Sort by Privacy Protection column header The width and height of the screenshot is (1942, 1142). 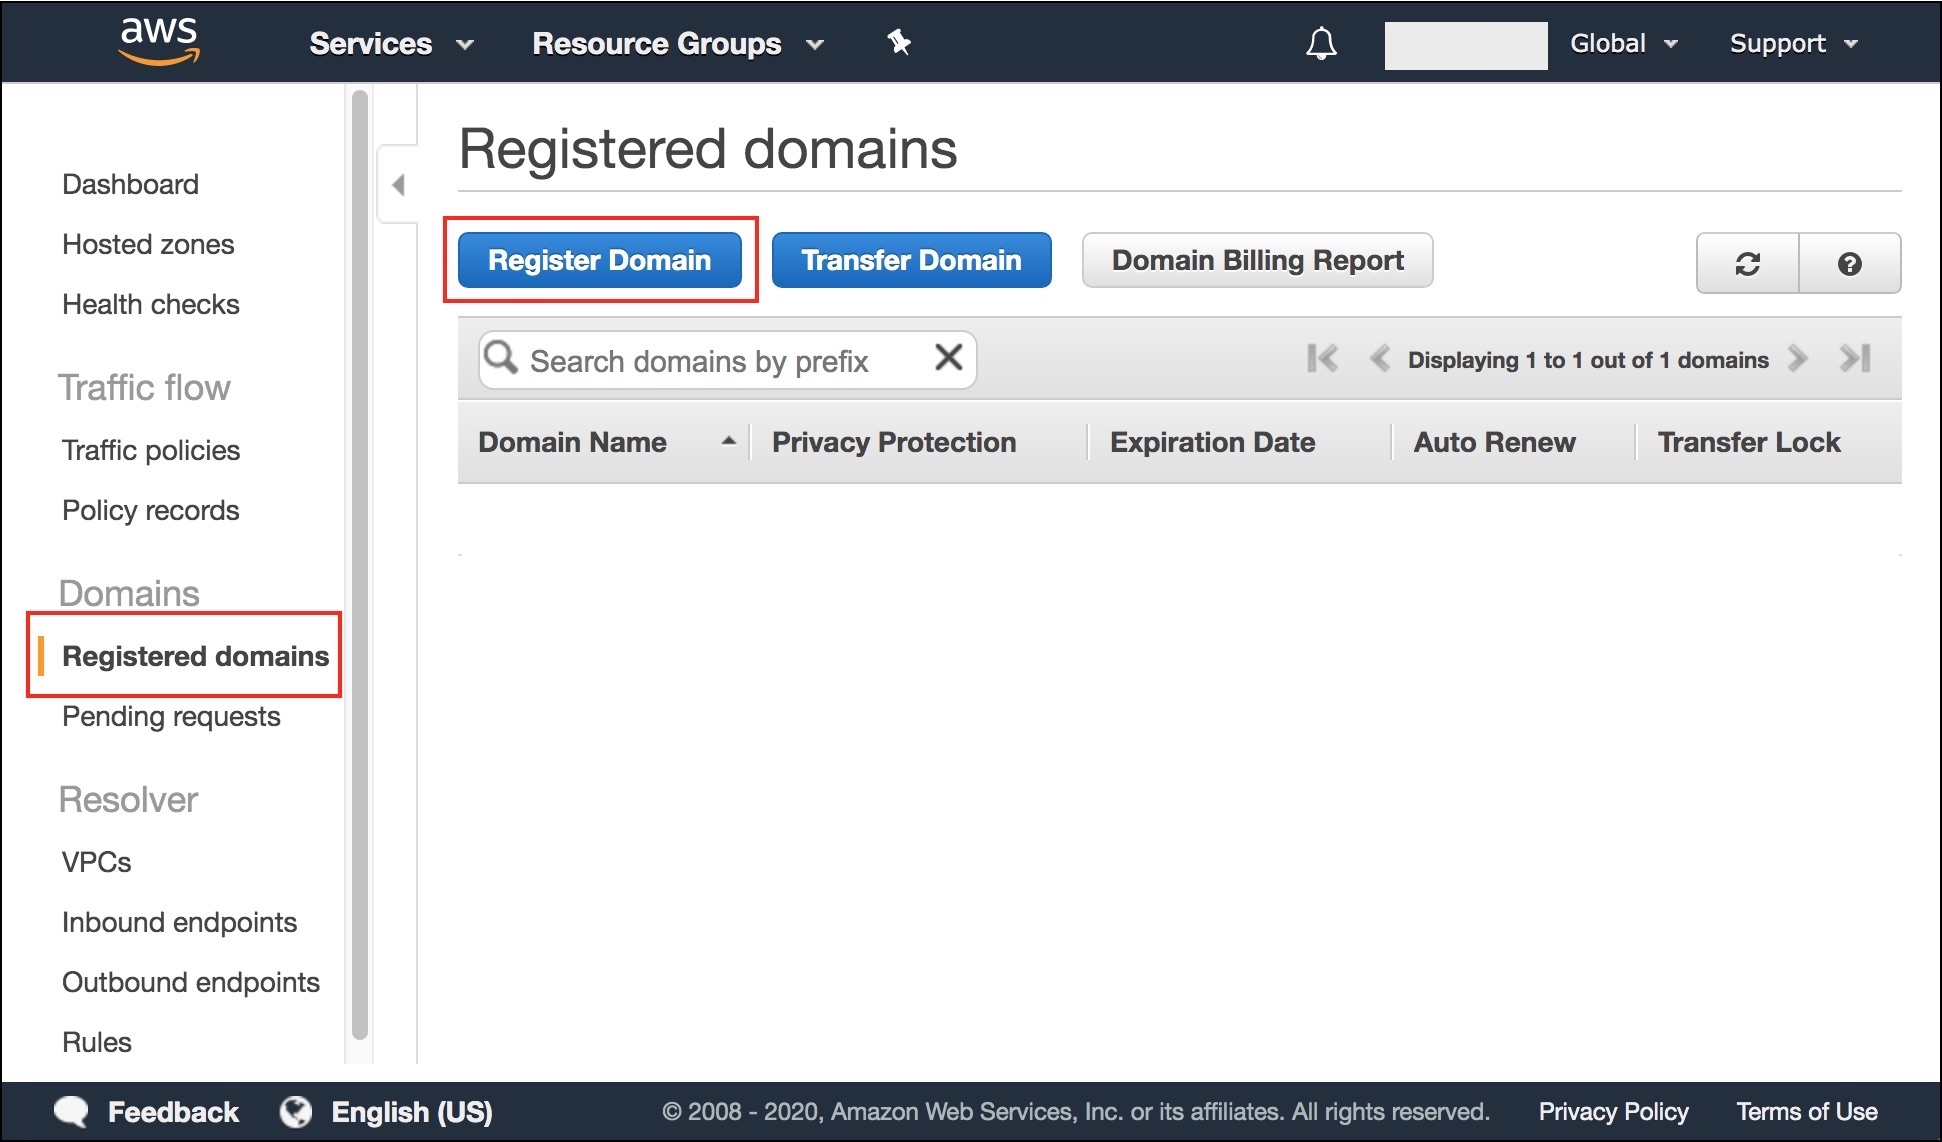[x=894, y=442]
